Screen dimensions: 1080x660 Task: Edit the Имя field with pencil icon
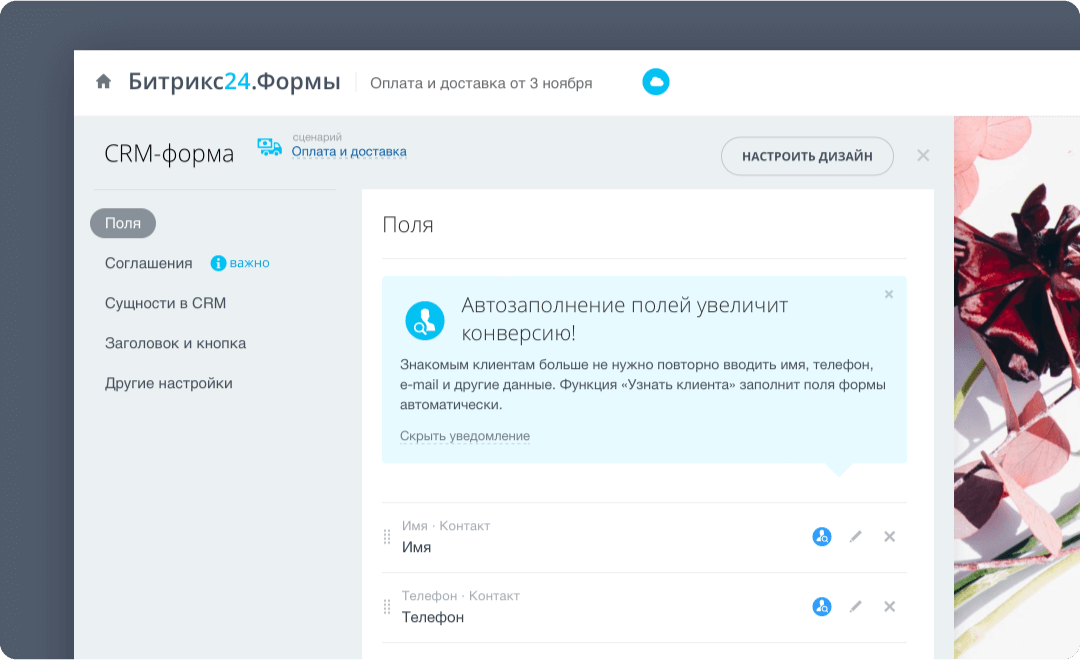855,537
